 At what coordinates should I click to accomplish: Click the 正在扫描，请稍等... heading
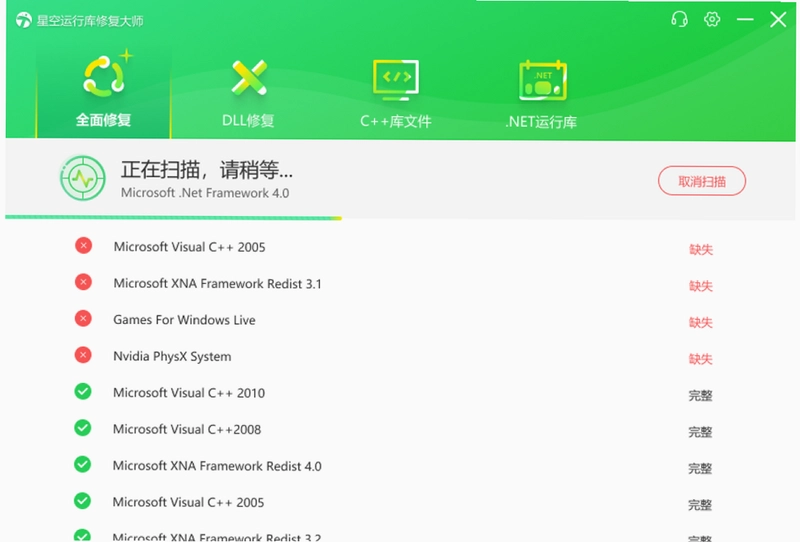(x=207, y=169)
